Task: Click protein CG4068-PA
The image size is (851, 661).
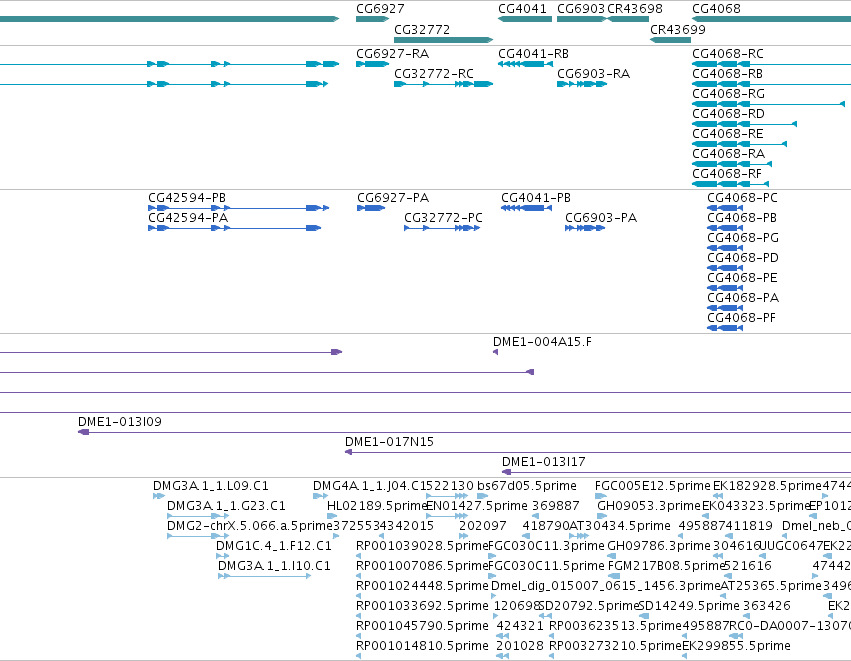Action: tap(725, 308)
